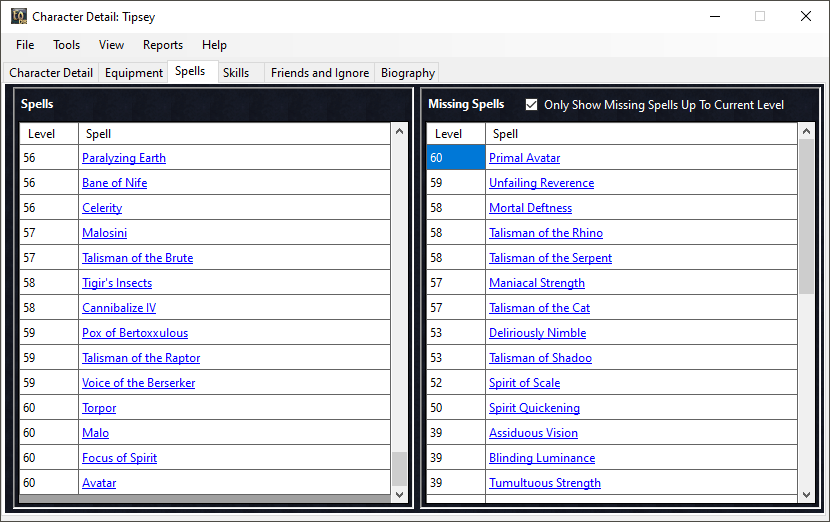The width and height of the screenshot is (830, 522).
Task: Click scroll down arrow in Missing Spells list
Action: click(x=807, y=495)
